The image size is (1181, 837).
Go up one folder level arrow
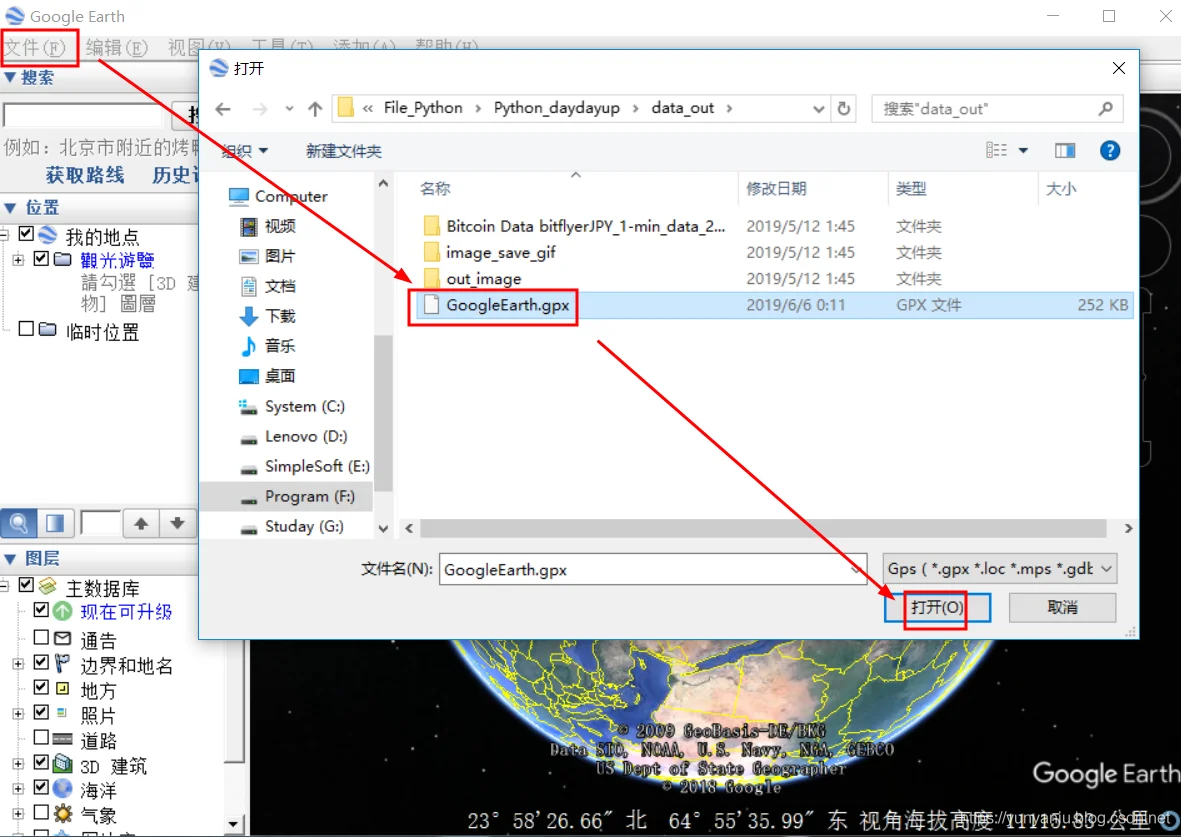point(315,109)
